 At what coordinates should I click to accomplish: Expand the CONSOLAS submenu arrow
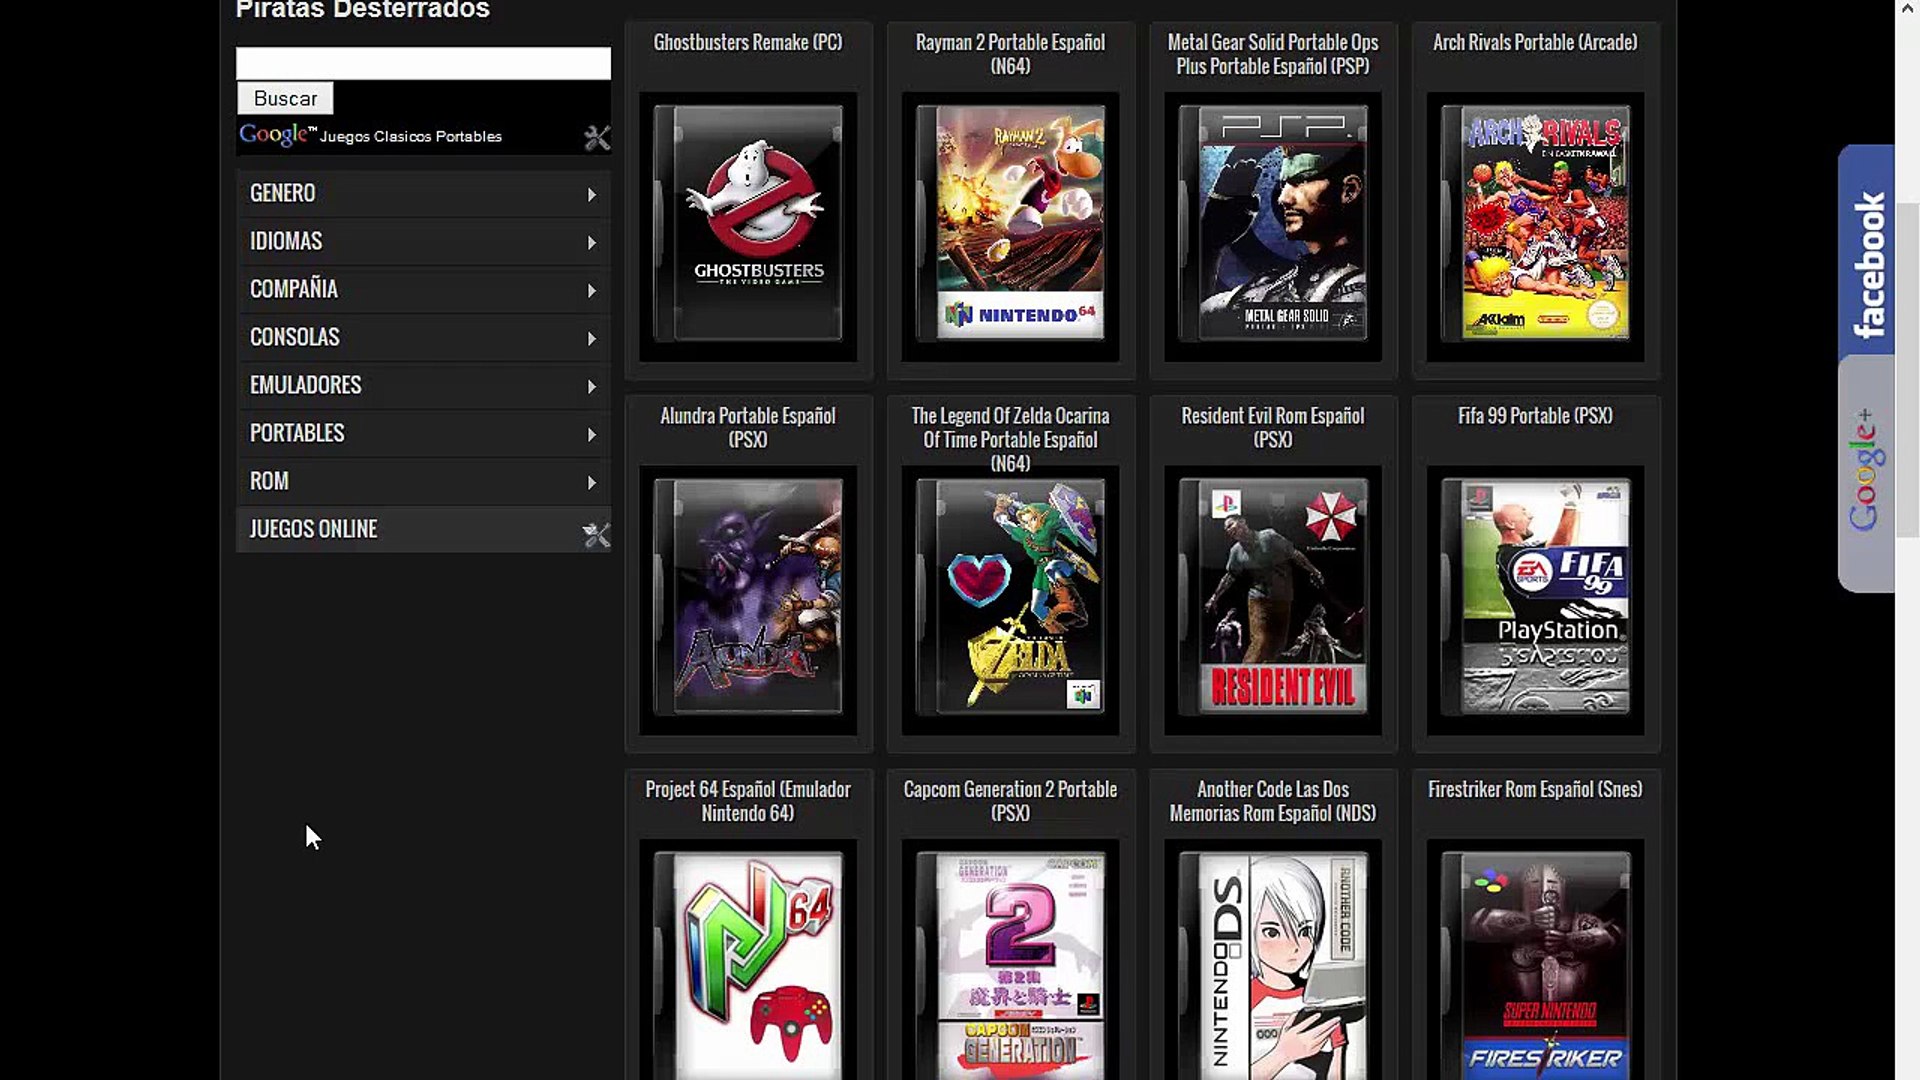[x=591, y=339]
